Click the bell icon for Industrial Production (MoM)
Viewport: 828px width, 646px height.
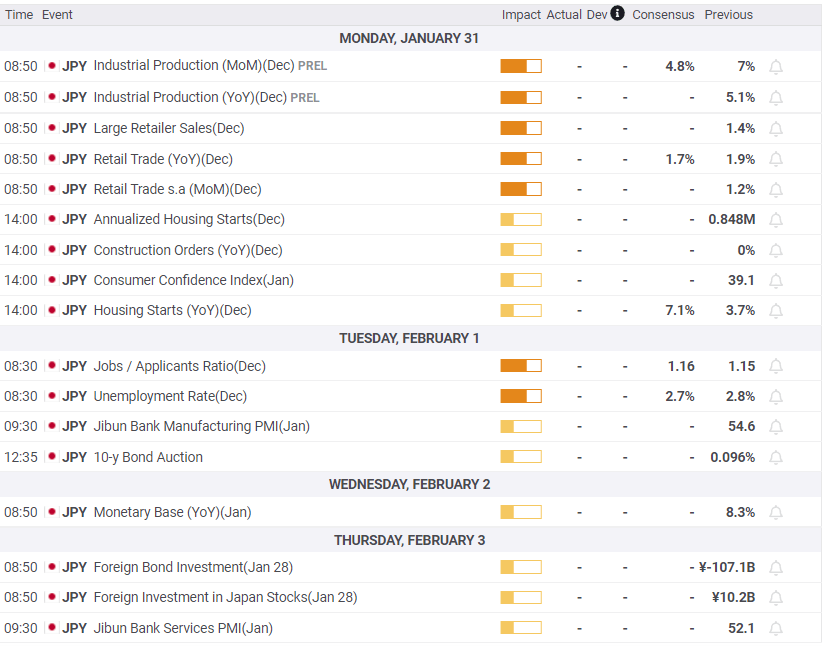776,67
